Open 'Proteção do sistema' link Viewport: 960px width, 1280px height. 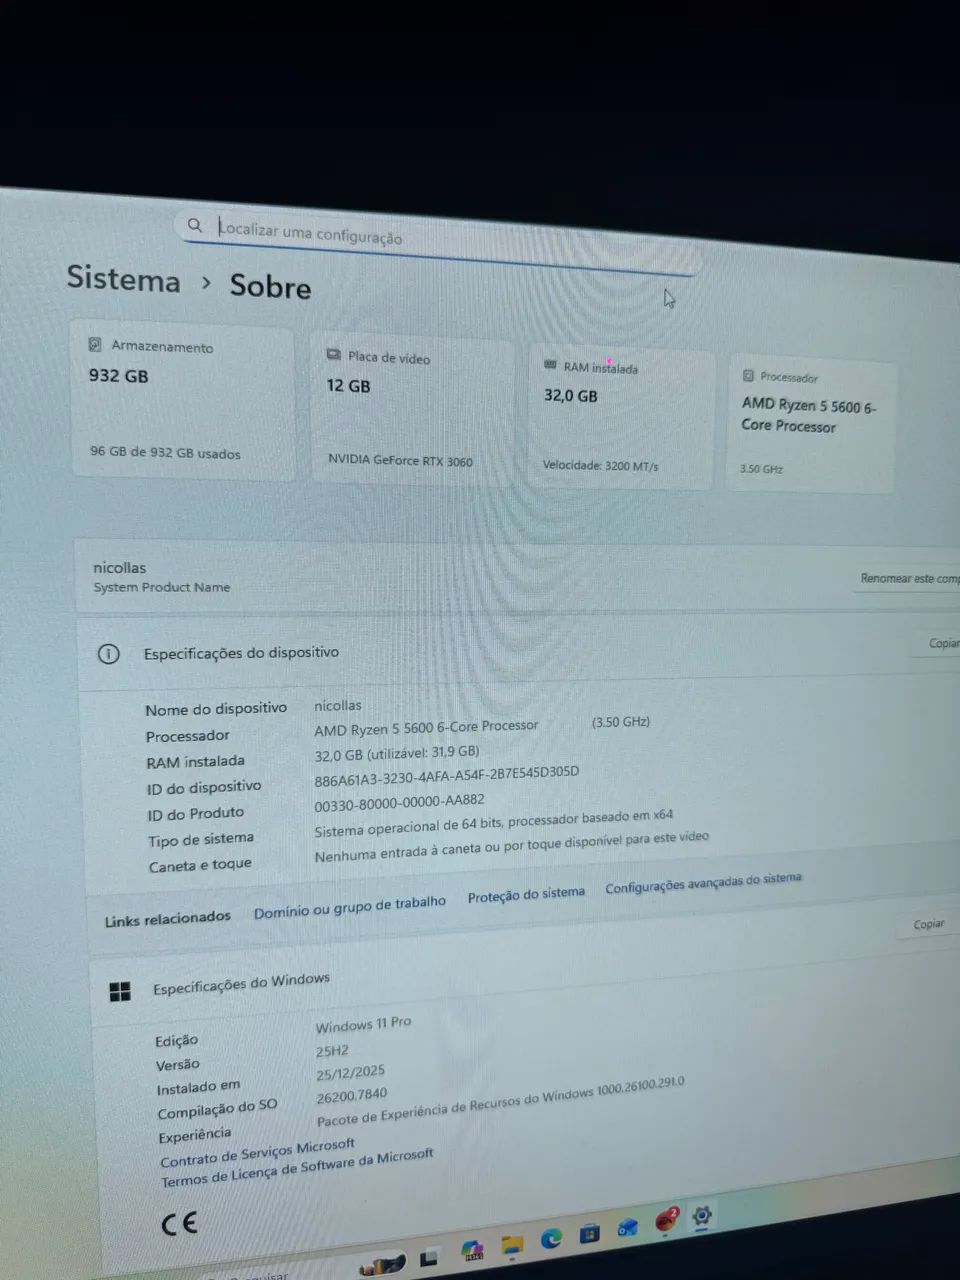[526, 894]
